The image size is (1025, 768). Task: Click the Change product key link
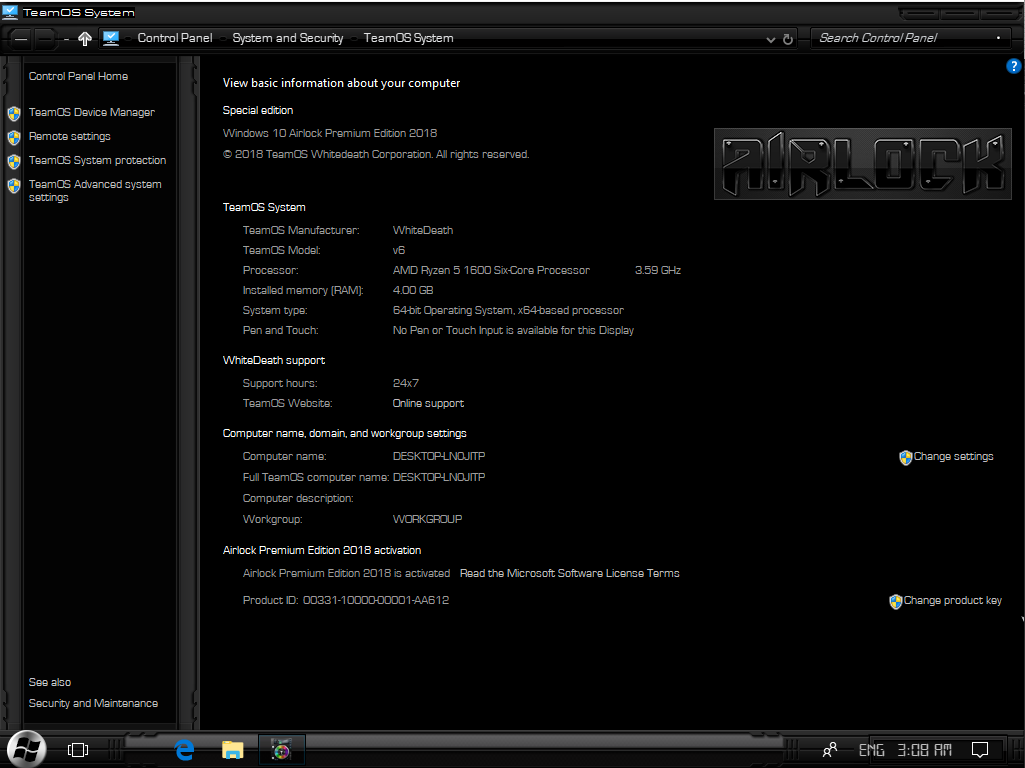pyautogui.click(x=952, y=600)
